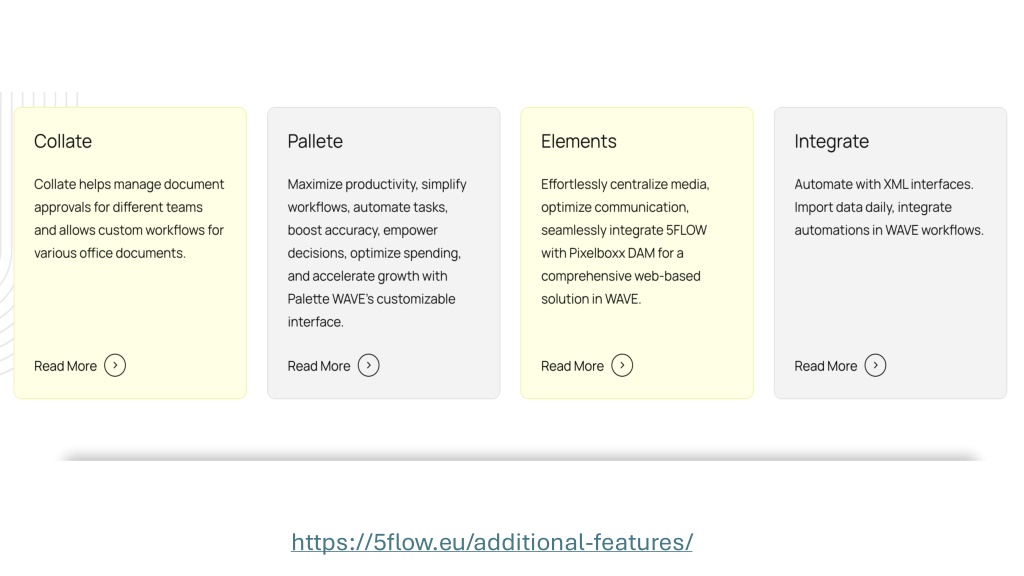
Task: Click the Pallete description about maximizing productivity
Action: (377, 253)
